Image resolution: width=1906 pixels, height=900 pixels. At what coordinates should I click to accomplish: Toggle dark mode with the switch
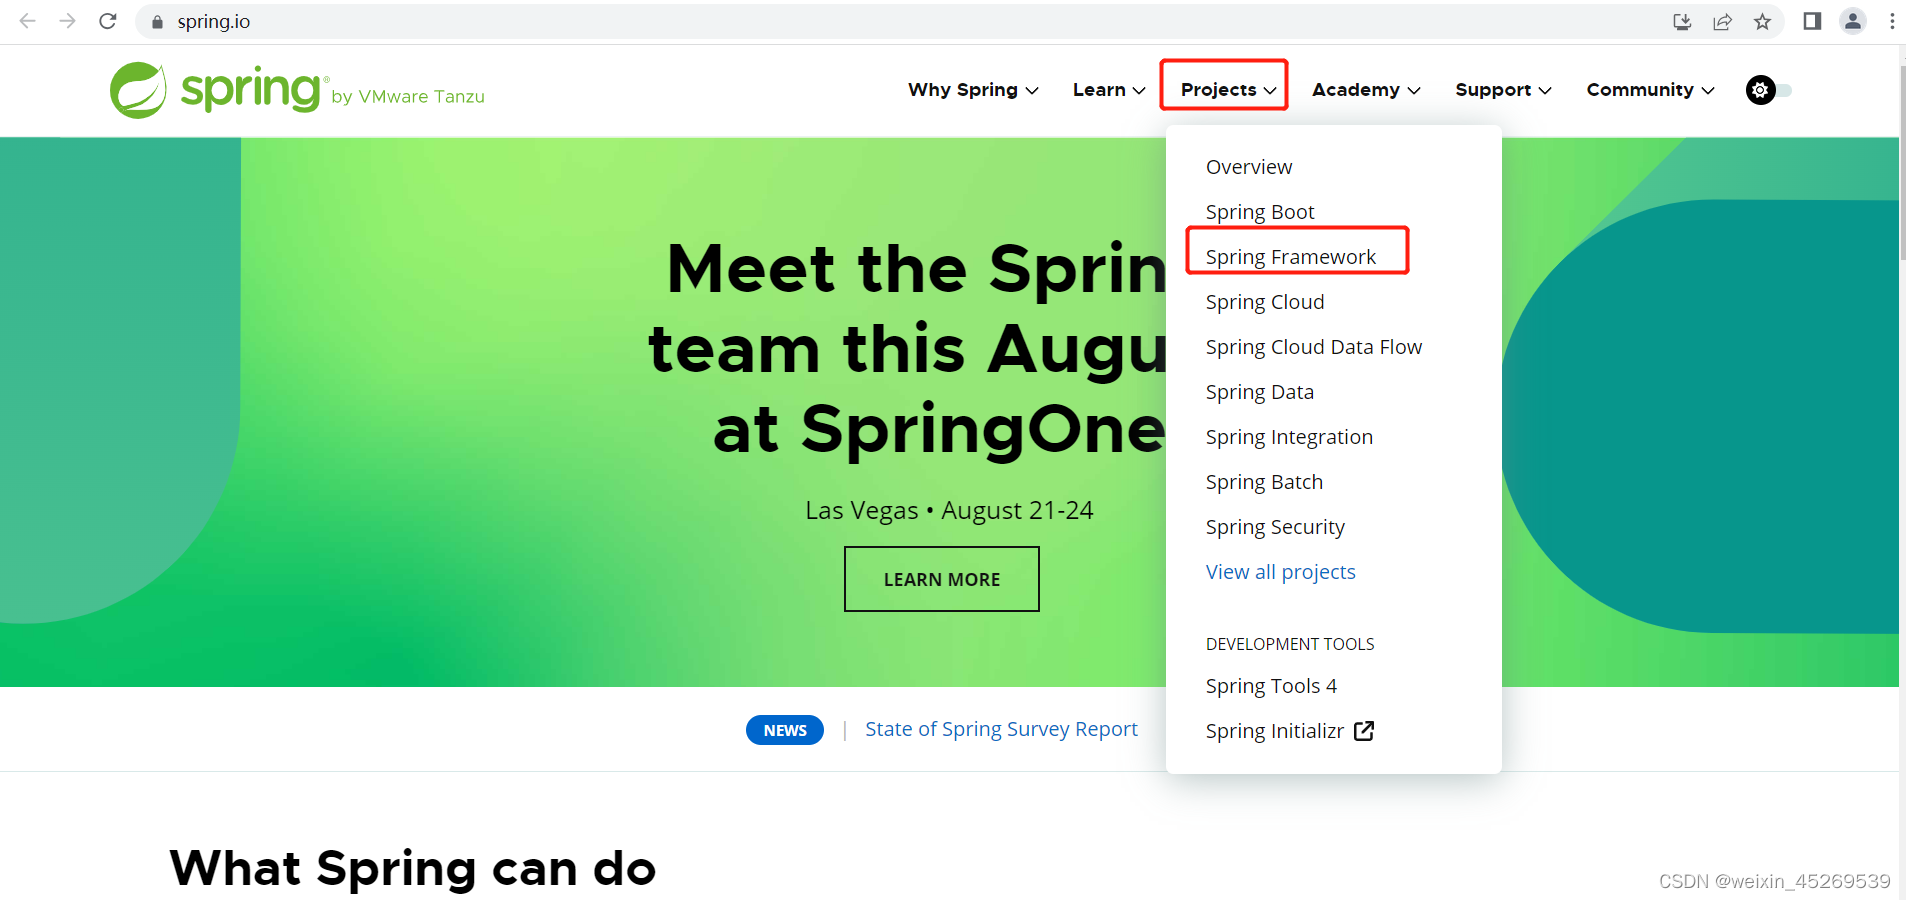(x=1780, y=90)
